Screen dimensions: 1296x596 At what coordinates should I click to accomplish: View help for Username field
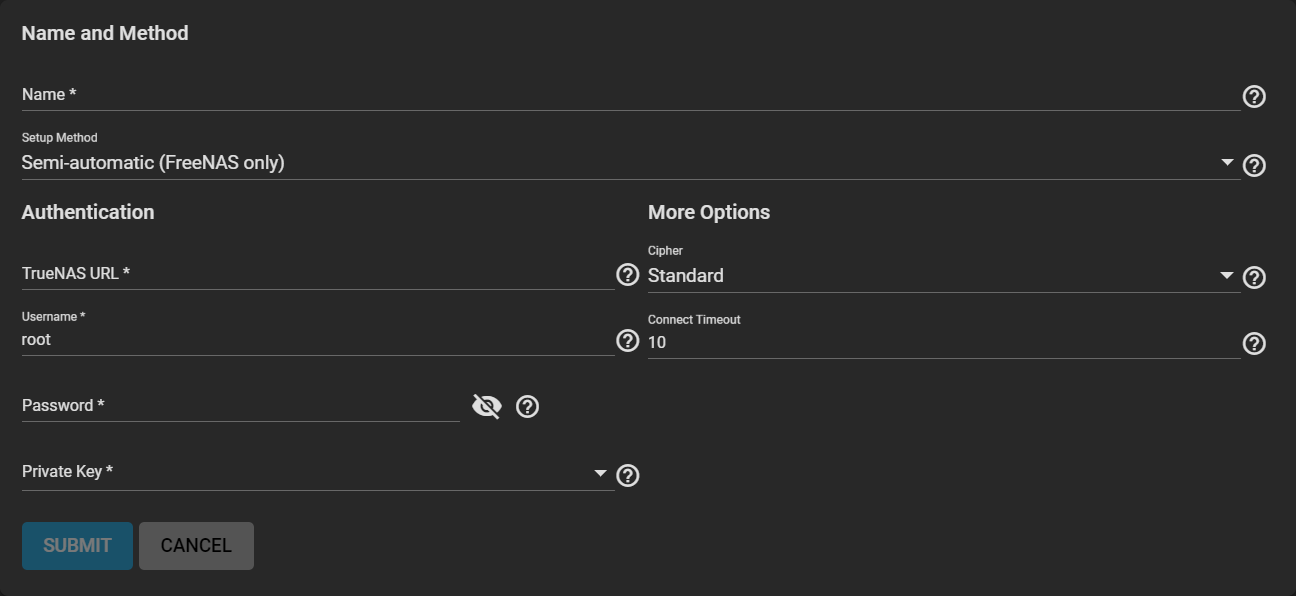627,341
